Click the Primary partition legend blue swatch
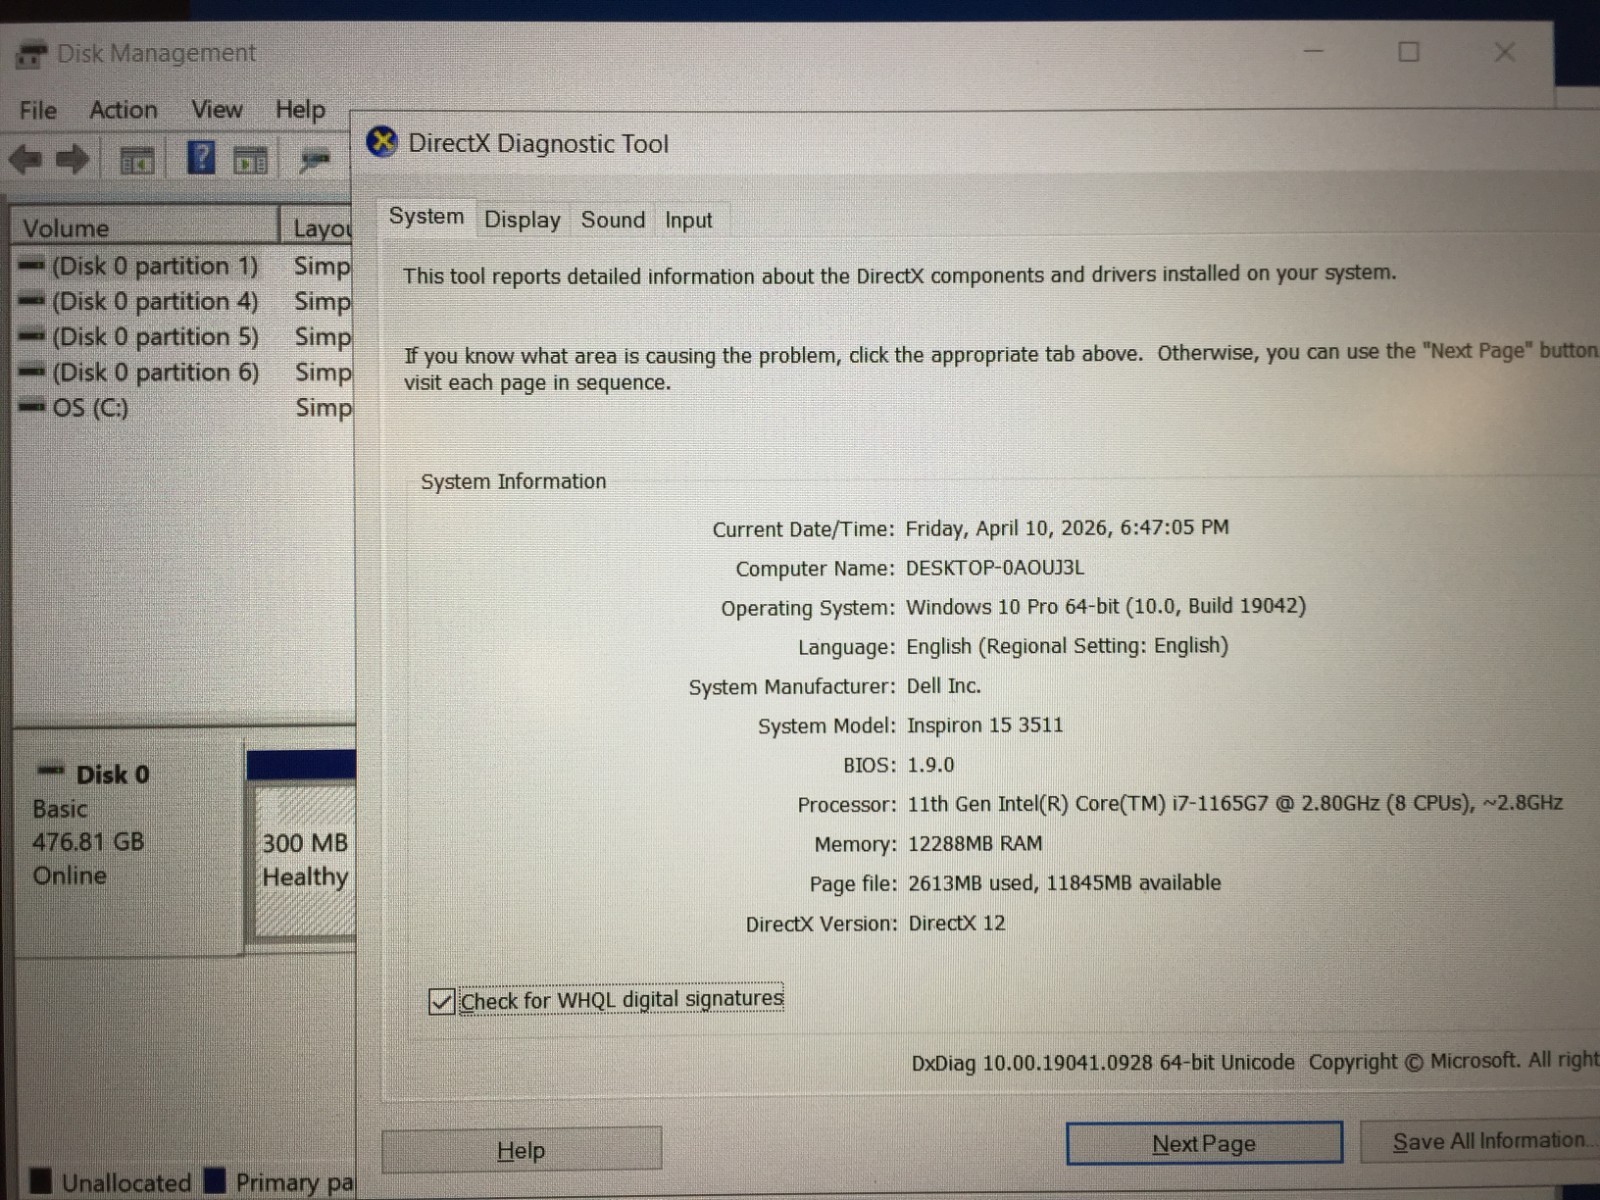This screenshot has height=1200, width=1600. click(x=214, y=1180)
